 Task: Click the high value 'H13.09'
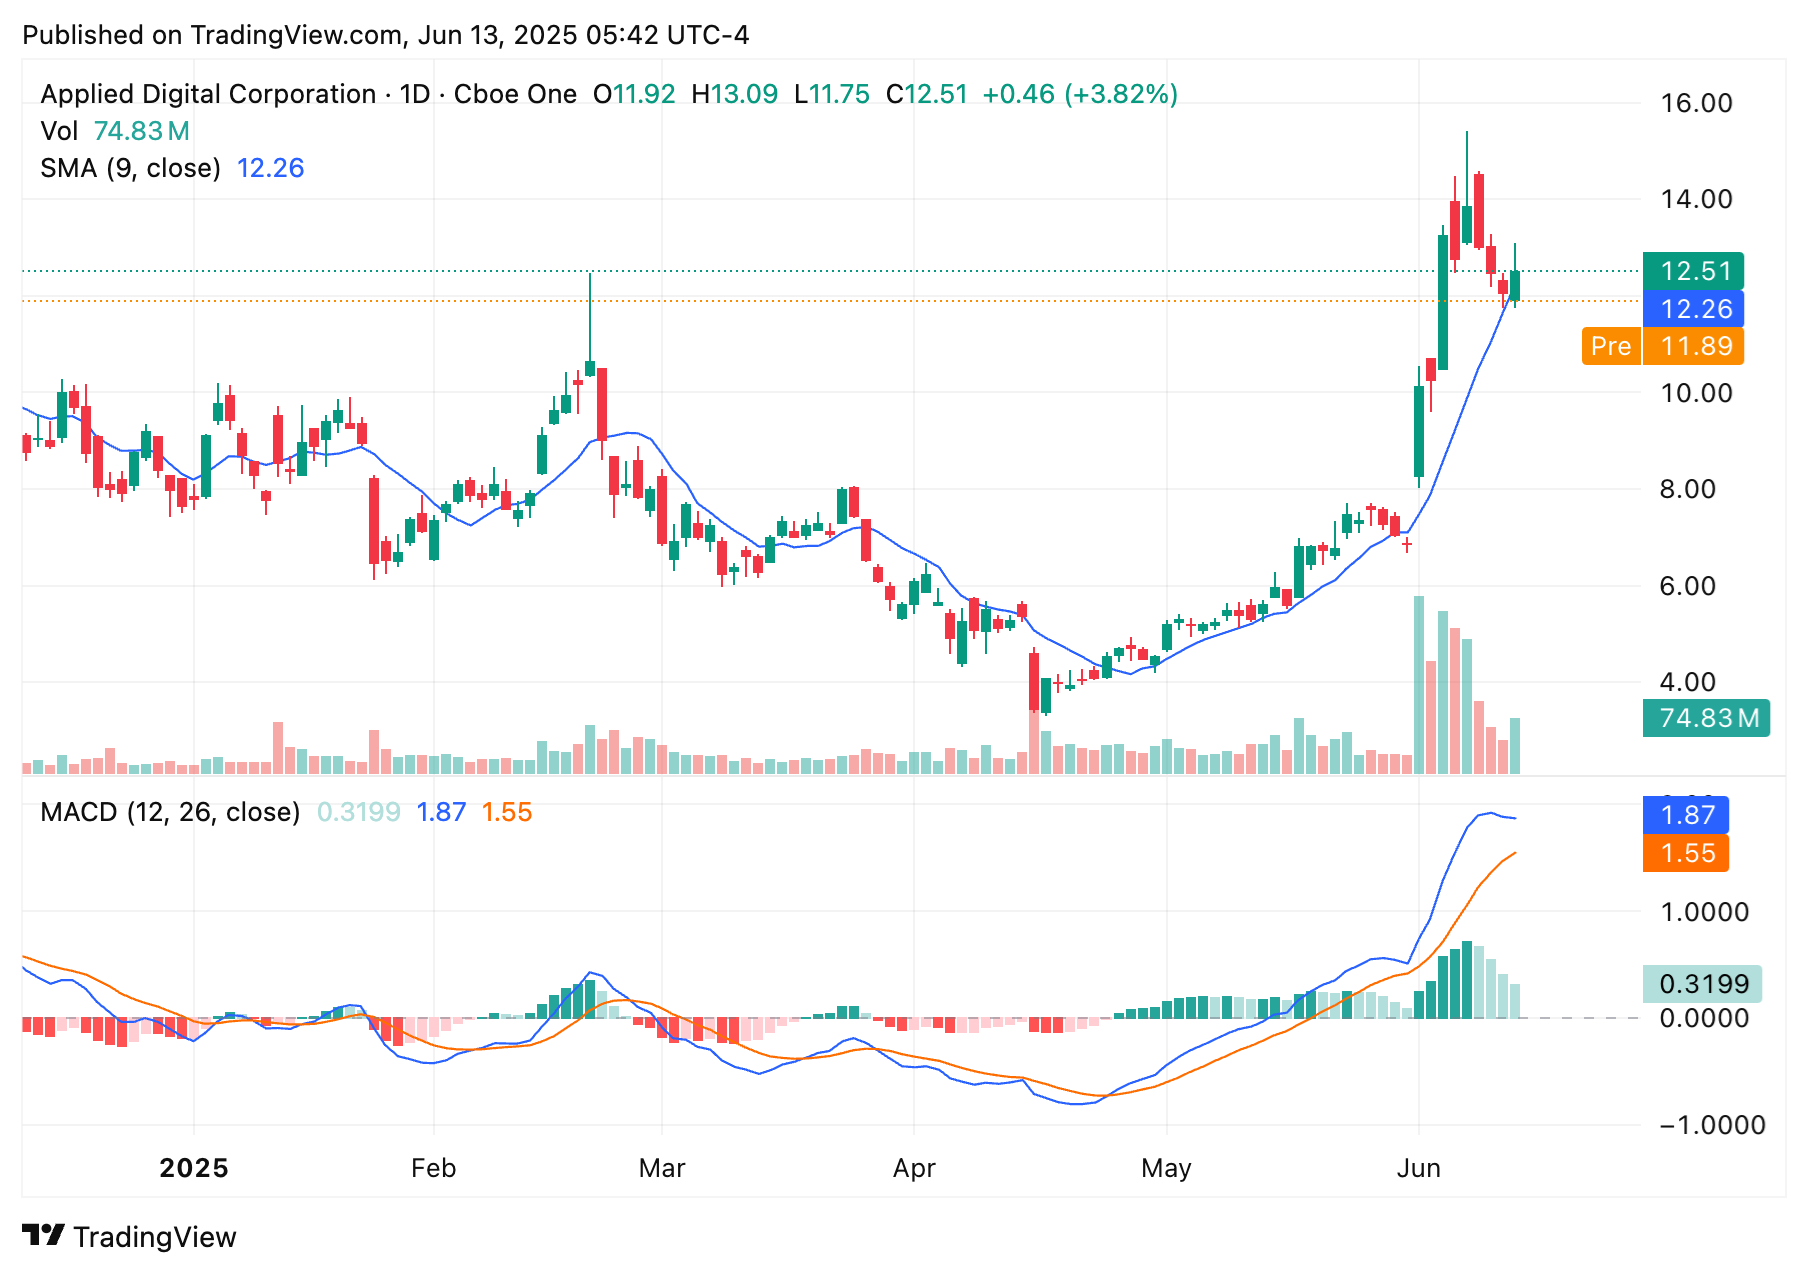pyautogui.click(x=735, y=94)
